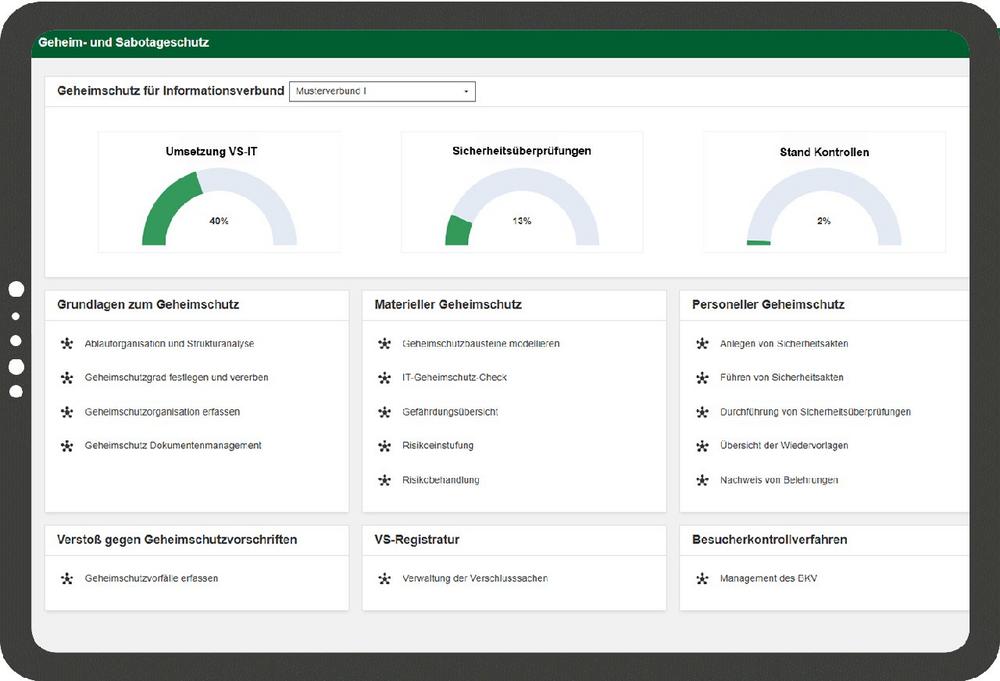Click the icon next to Management des BKV
The image size is (1000, 681).
pyautogui.click(x=702, y=578)
